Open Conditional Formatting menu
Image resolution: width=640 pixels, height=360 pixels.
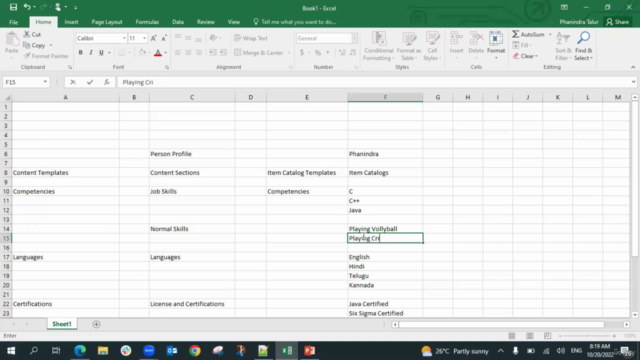378,46
